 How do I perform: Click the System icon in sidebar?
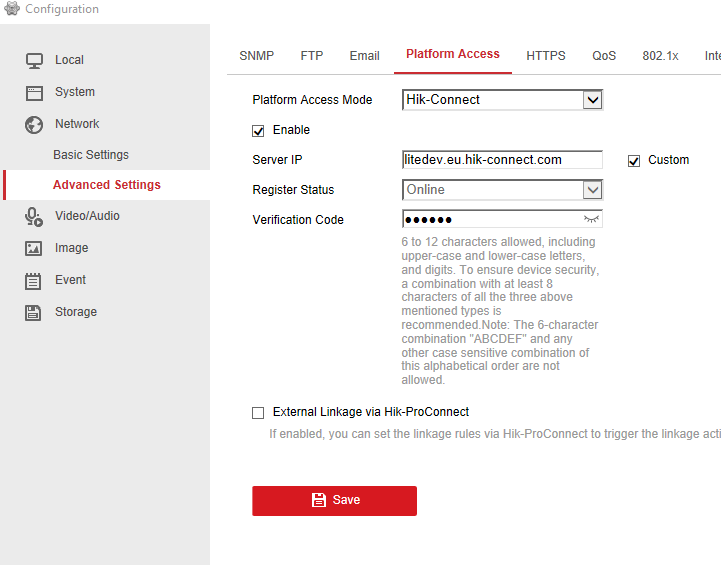tap(34, 92)
